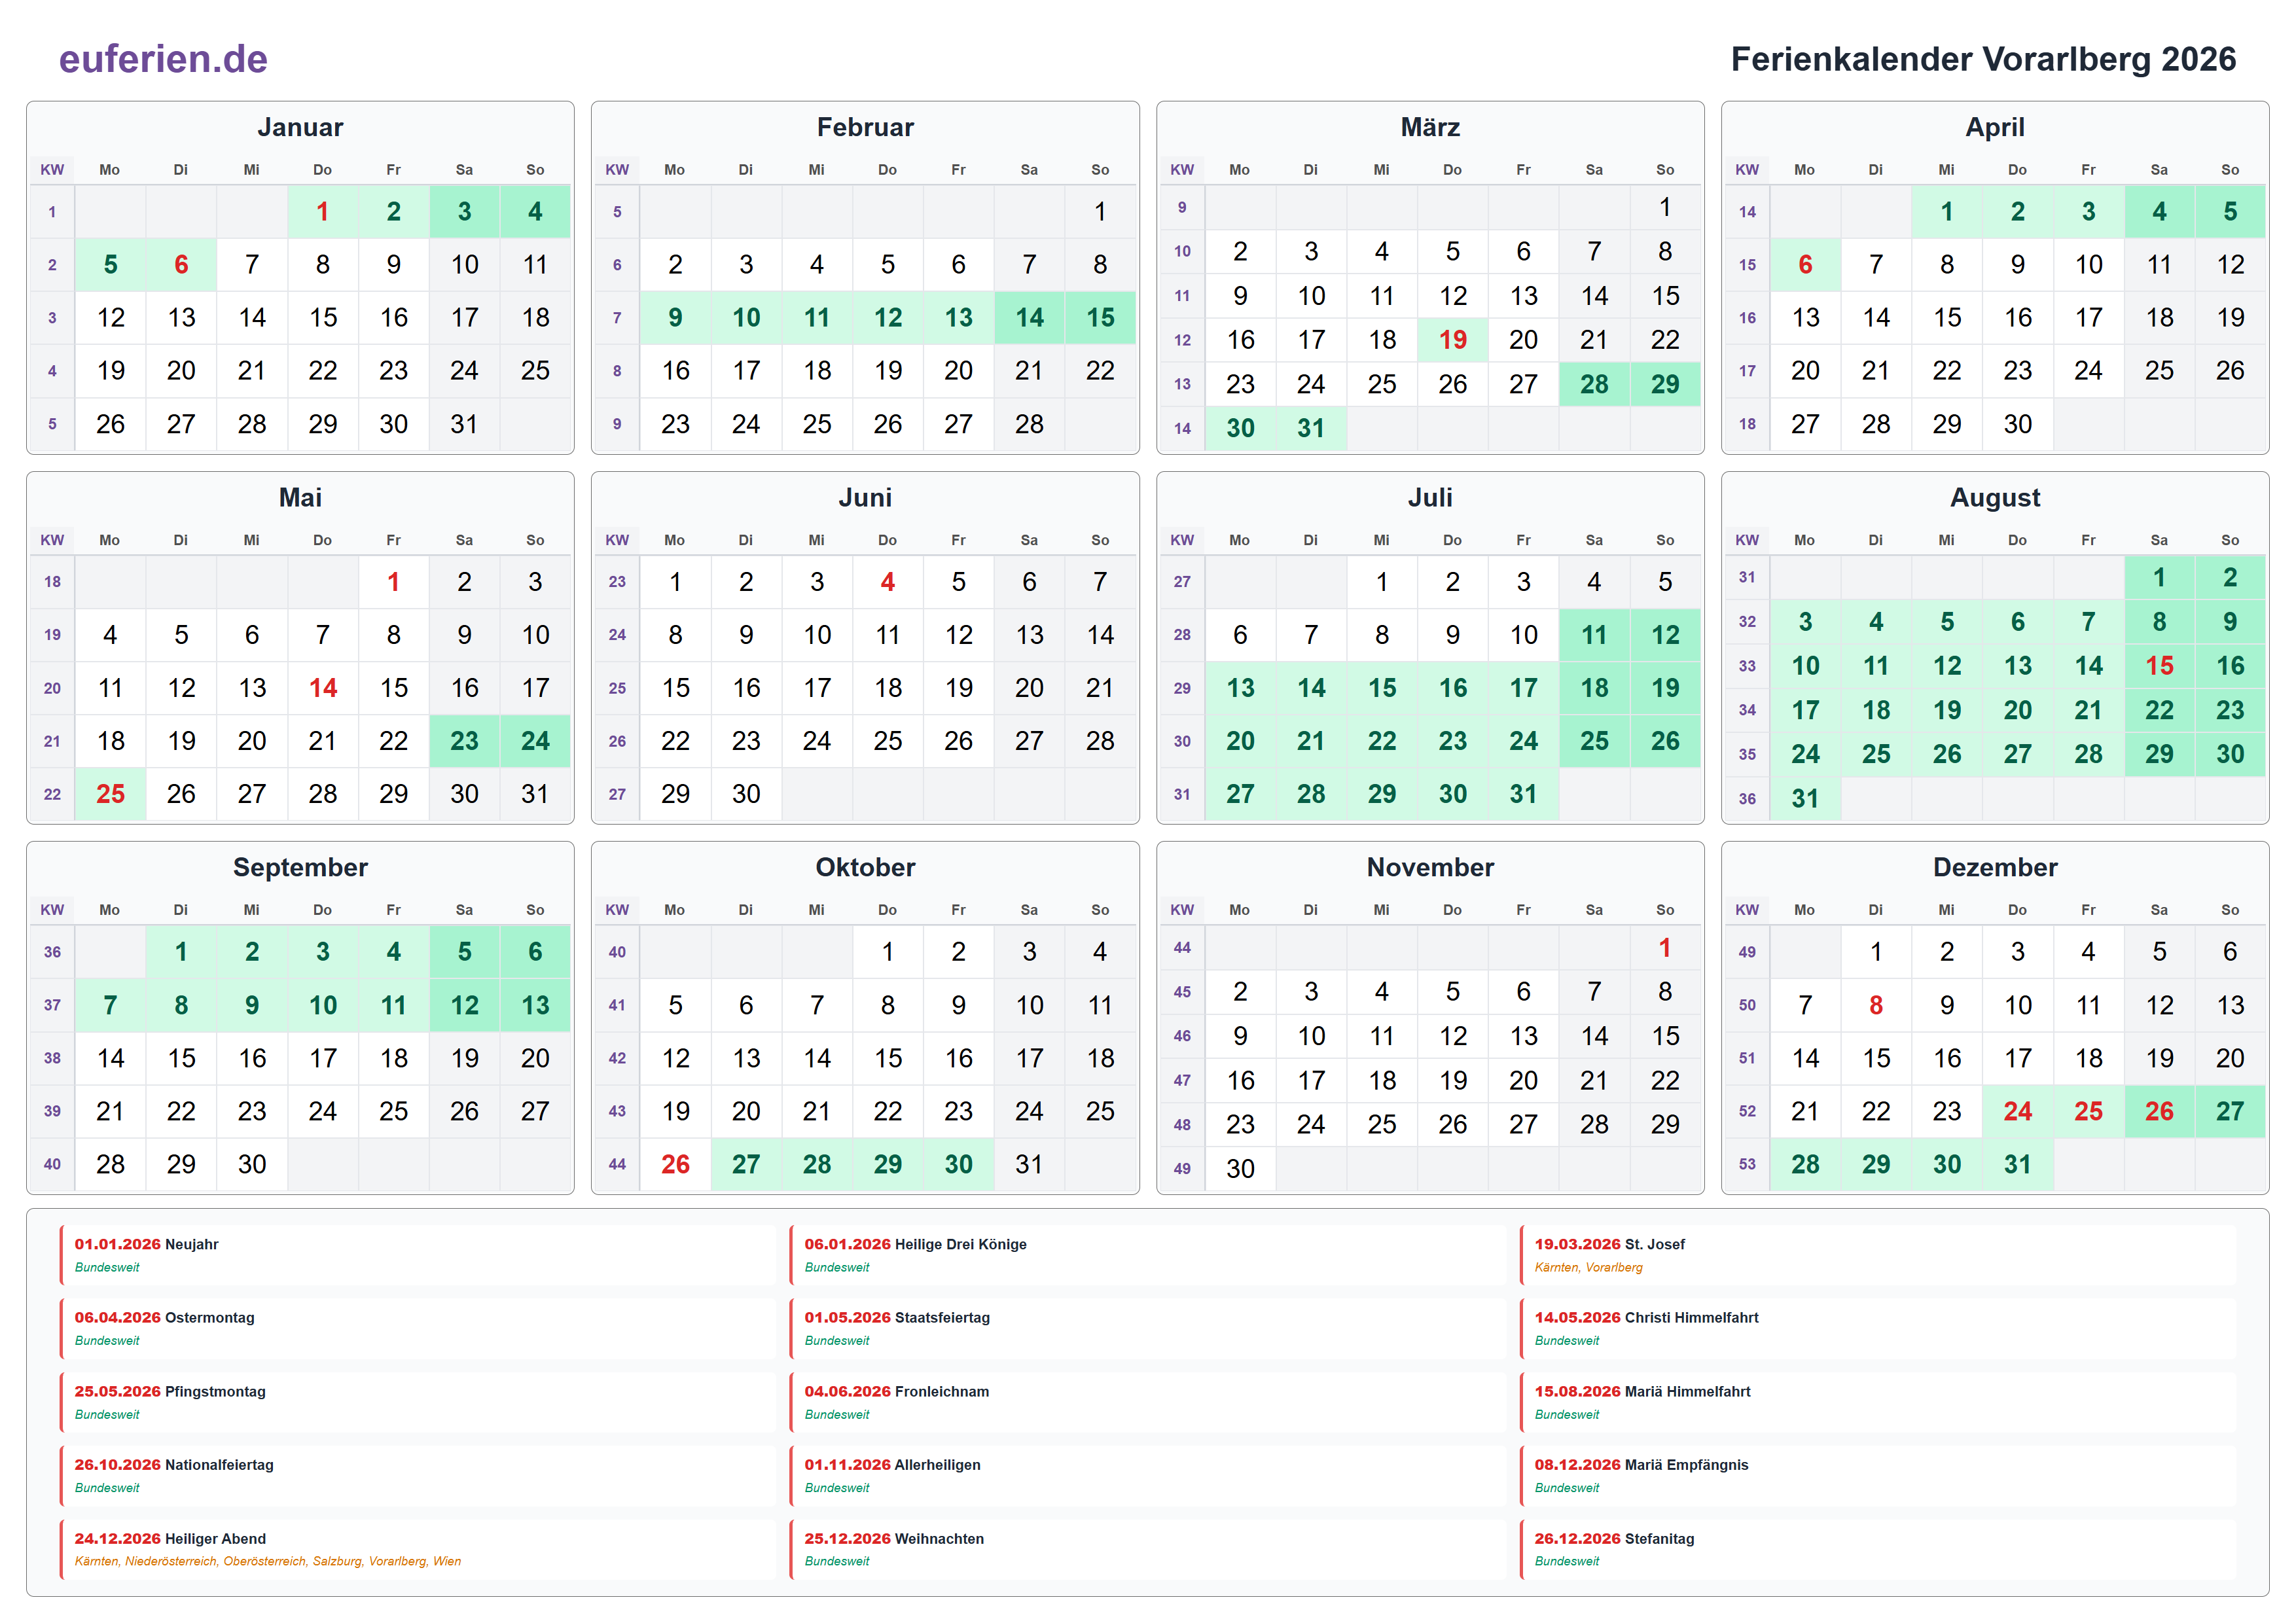Click red August 15 cell
The height and width of the screenshot is (1623, 2296).
[2159, 666]
